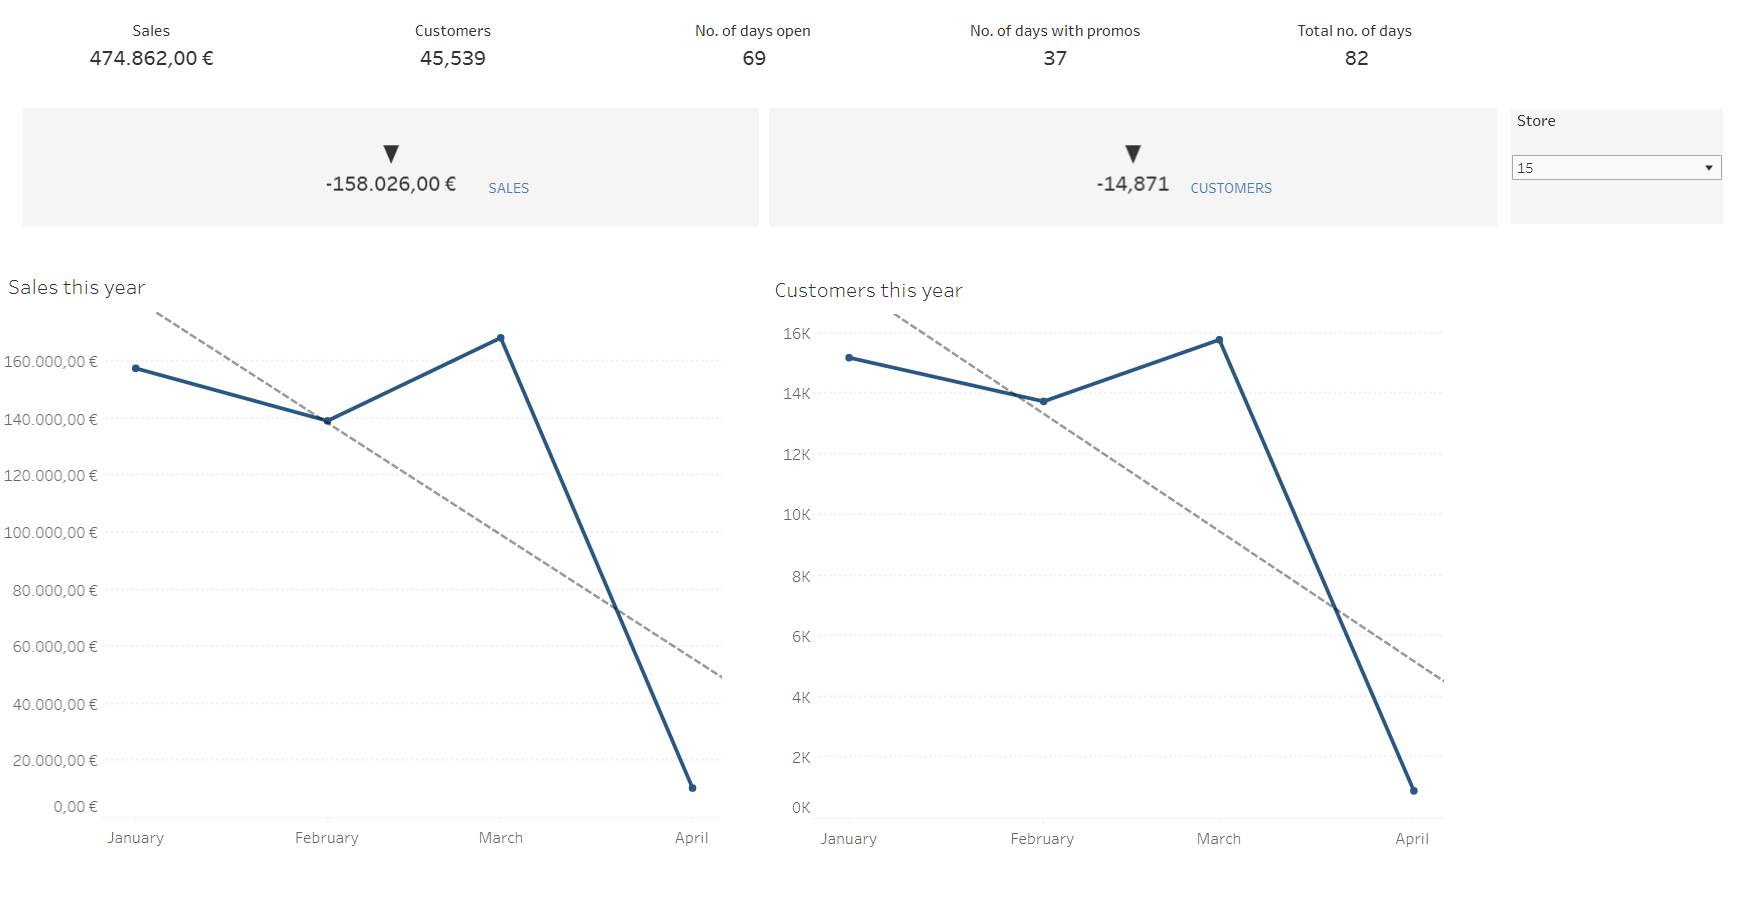Click the April data point in Sales this year
The height and width of the screenshot is (903, 1741).
(x=691, y=789)
